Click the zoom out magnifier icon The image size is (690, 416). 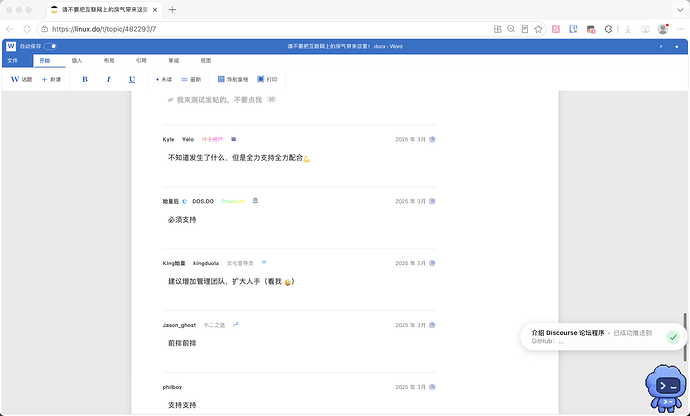click(511, 29)
